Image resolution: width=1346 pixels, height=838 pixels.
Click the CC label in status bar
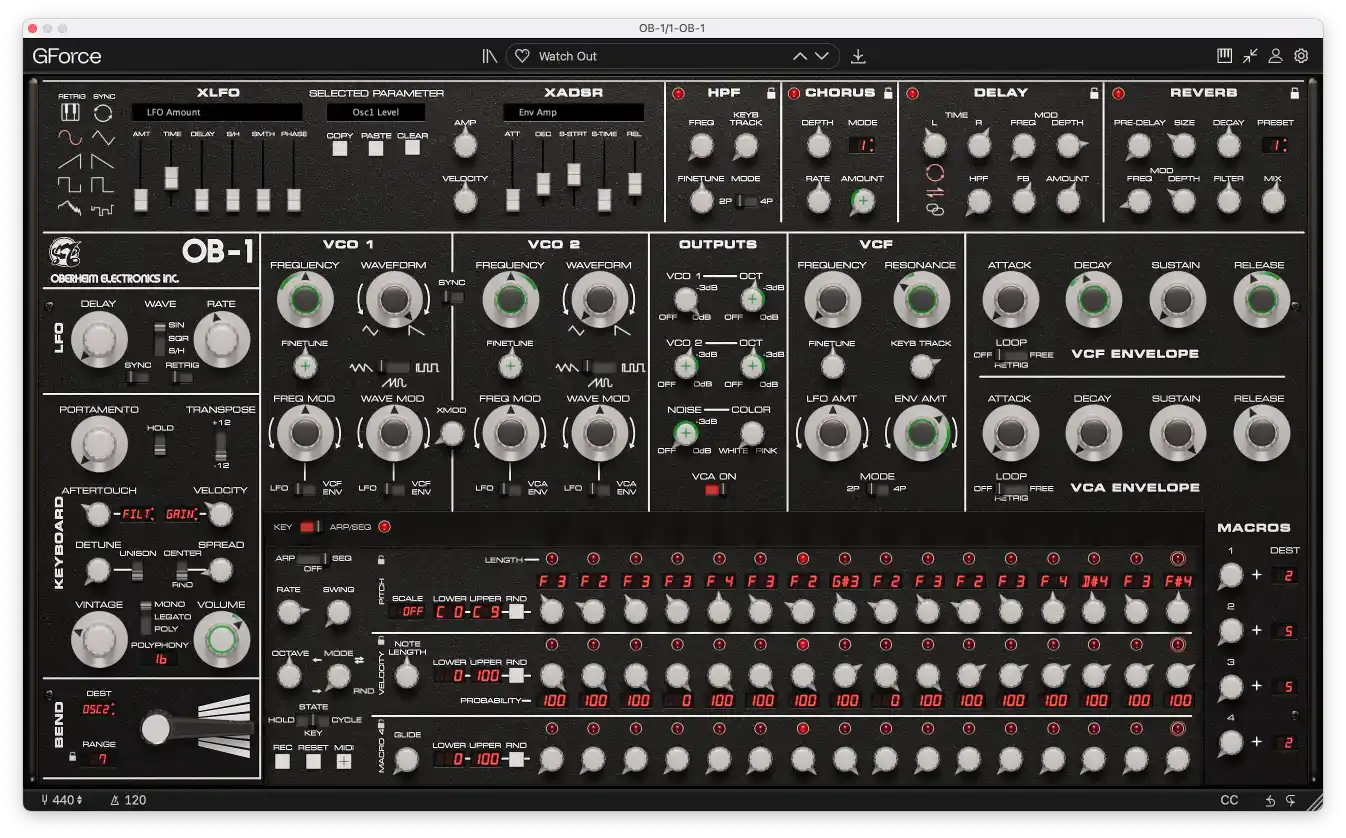(x=1229, y=800)
